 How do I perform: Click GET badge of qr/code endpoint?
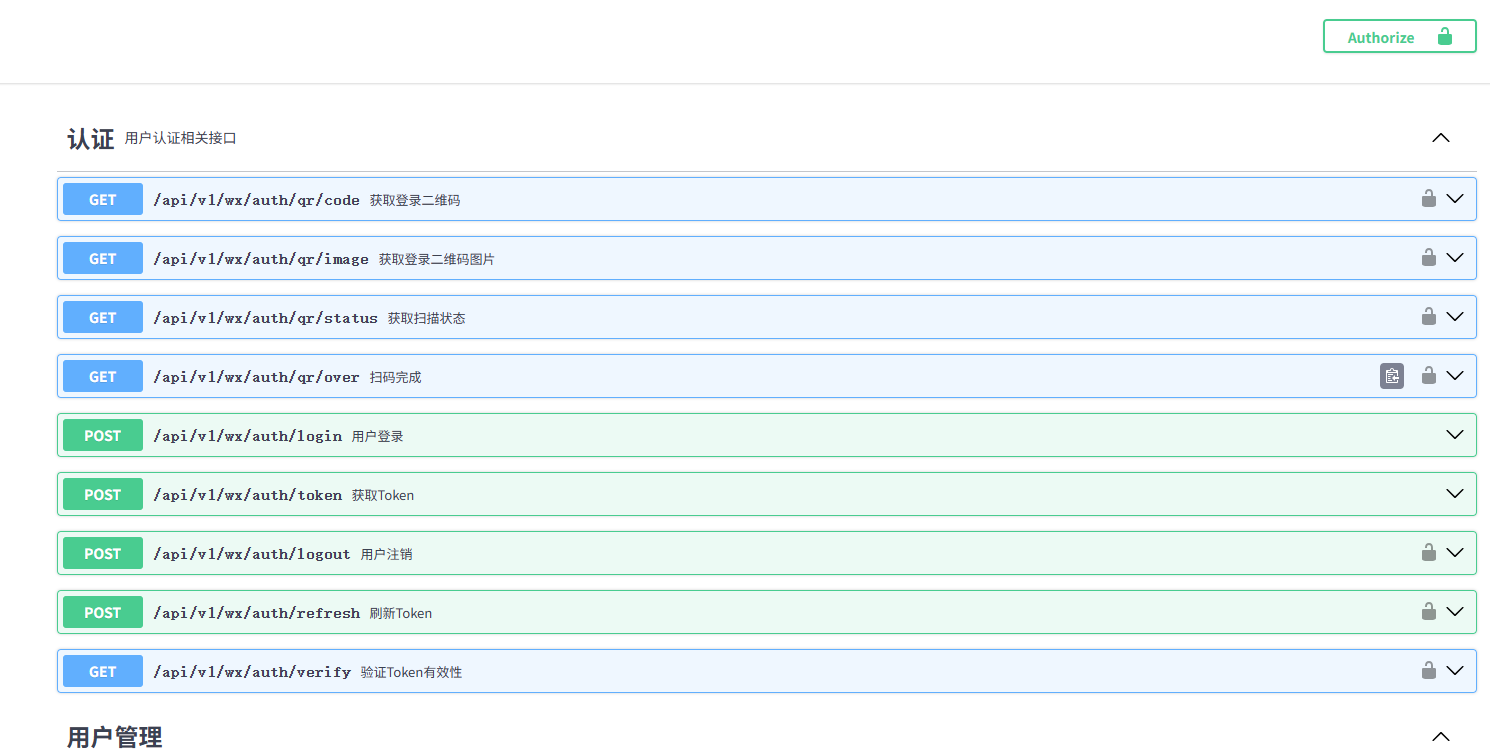pyautogui.click(x=103, y=199)
